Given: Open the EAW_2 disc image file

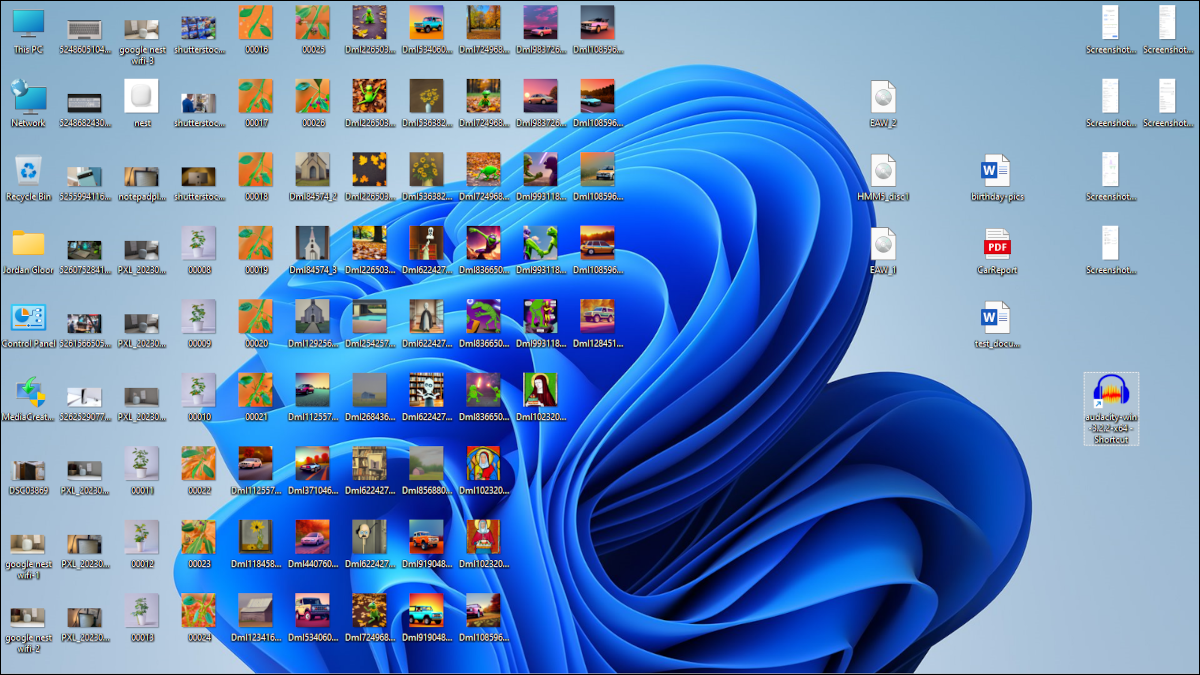Looking at the screenshot, I should tap(884, 97).
